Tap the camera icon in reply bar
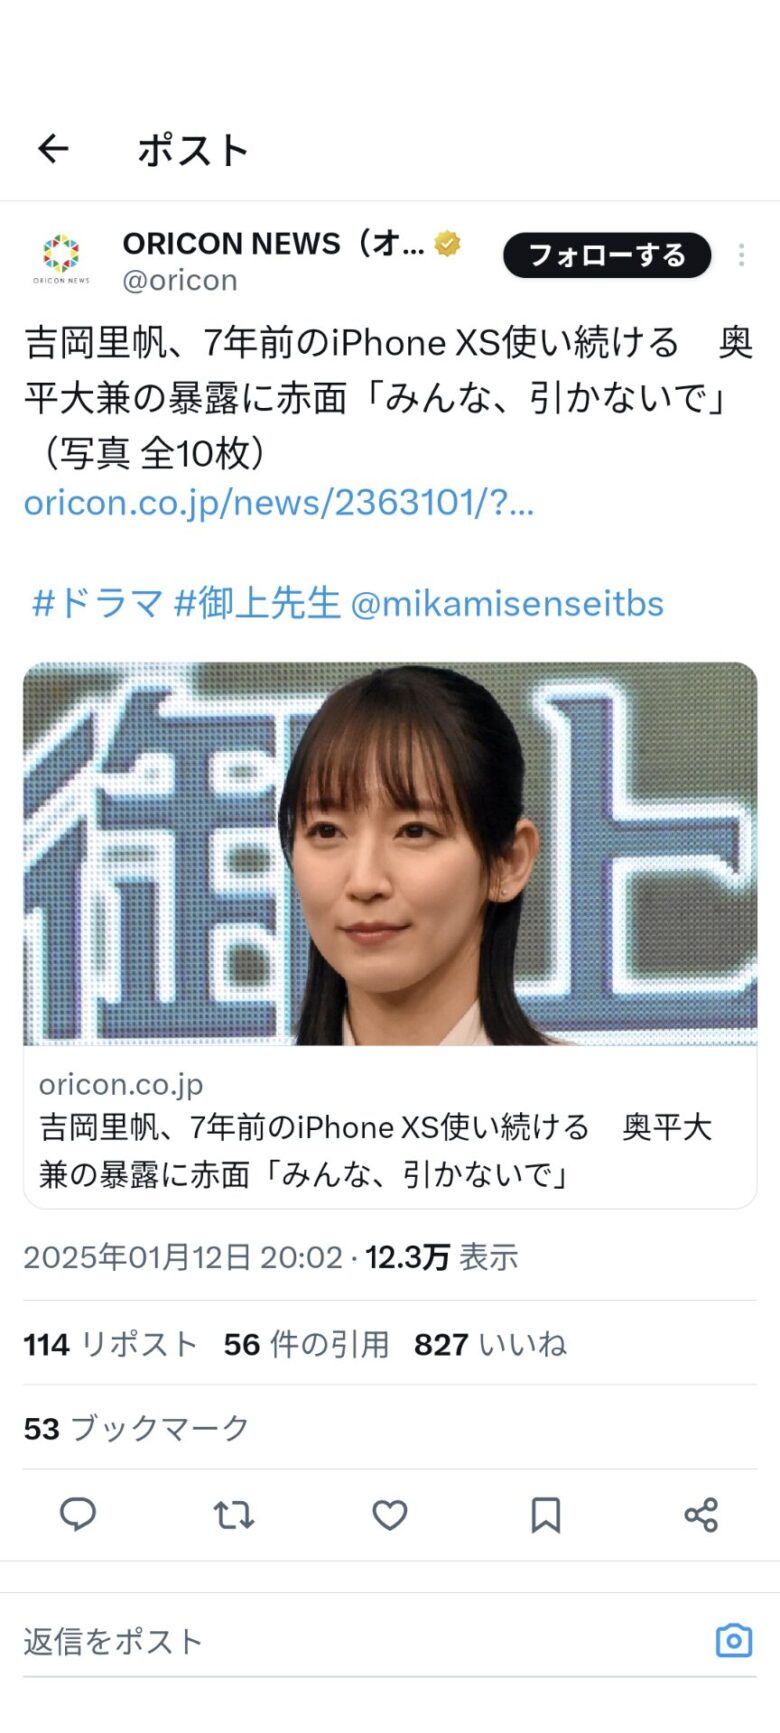The image size is (780, 1733). click(734, 1641)
